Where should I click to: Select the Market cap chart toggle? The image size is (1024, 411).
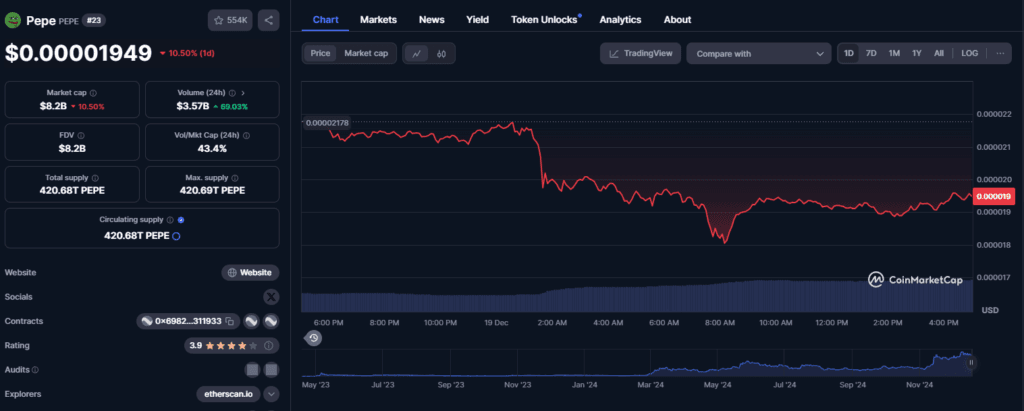pos(366,54)
